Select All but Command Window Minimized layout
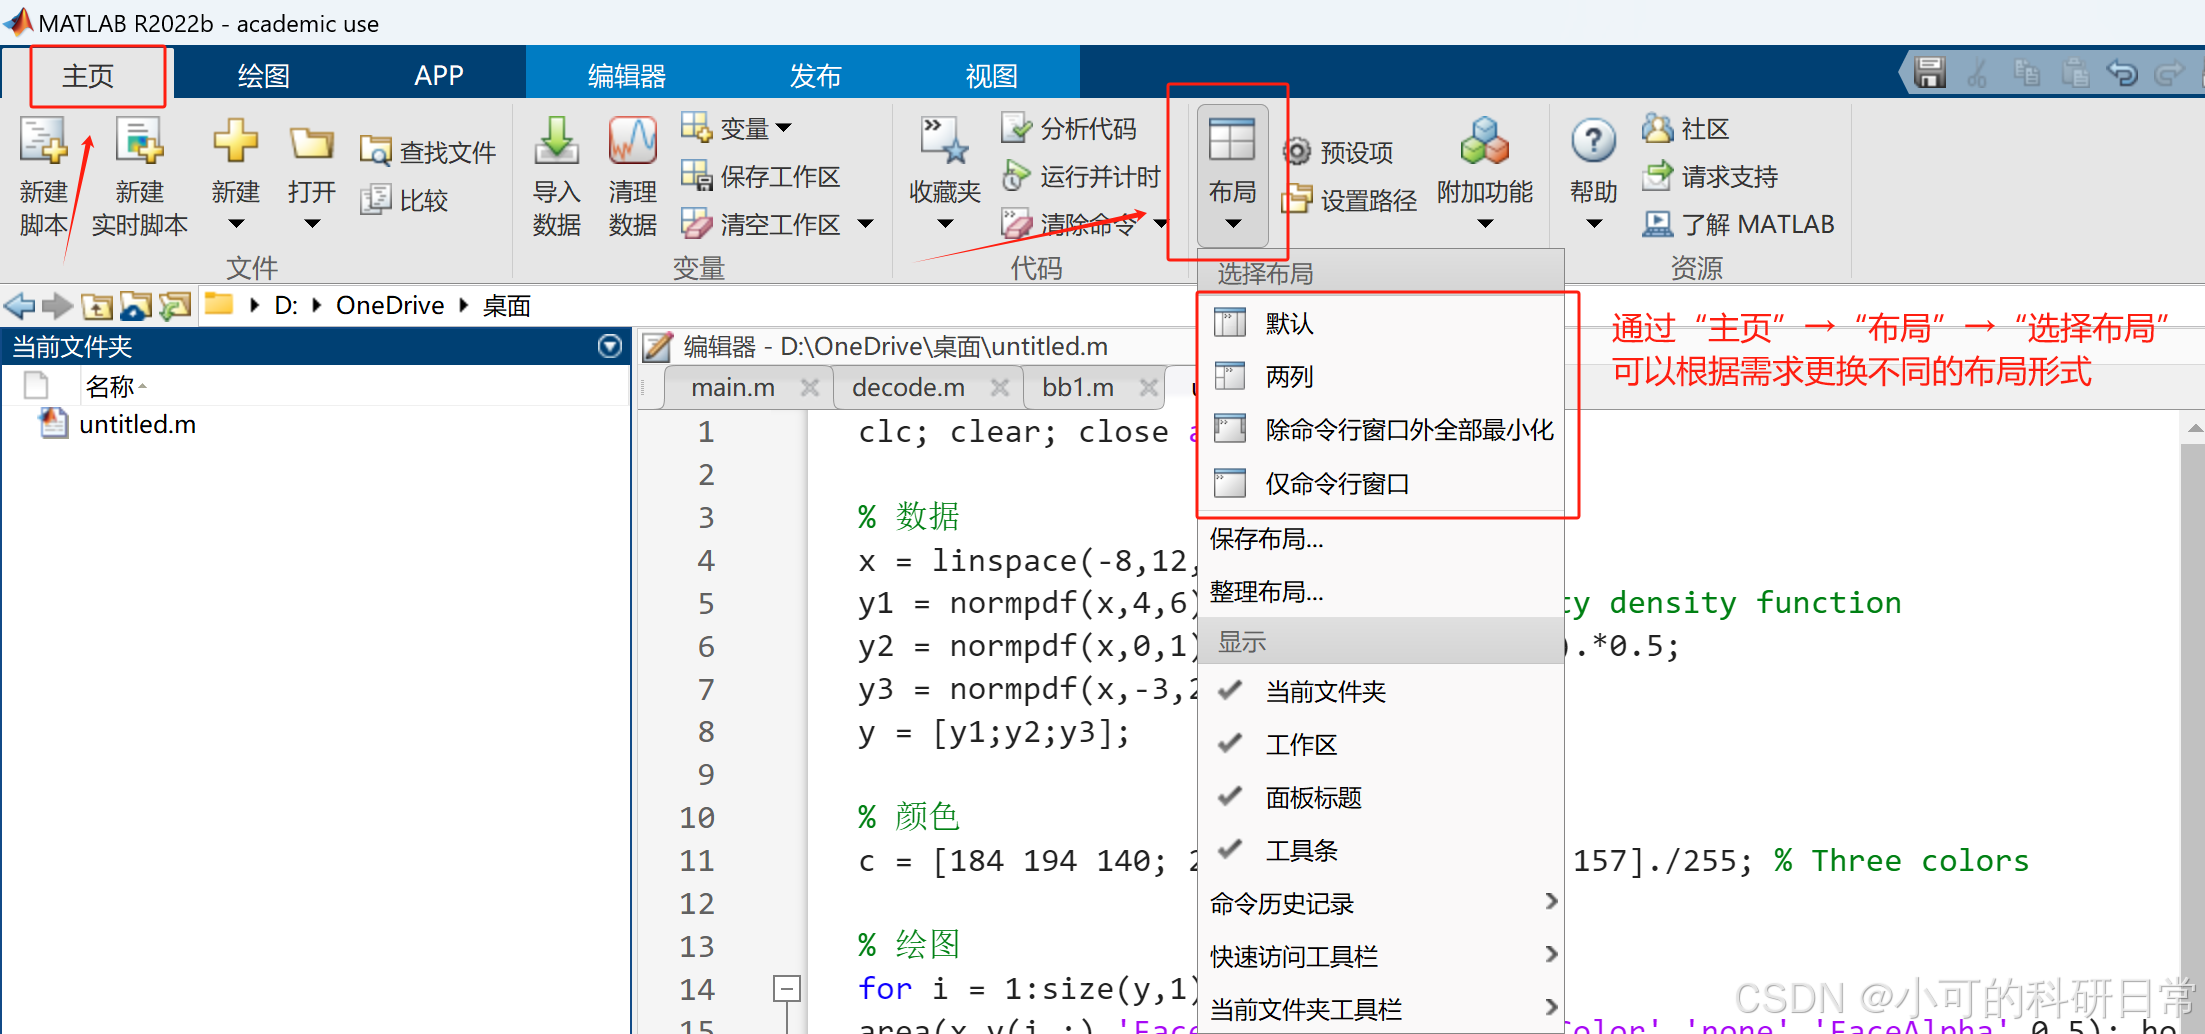The width and height of the screenshot is (2205, 1034). (x=1380, y=429)
